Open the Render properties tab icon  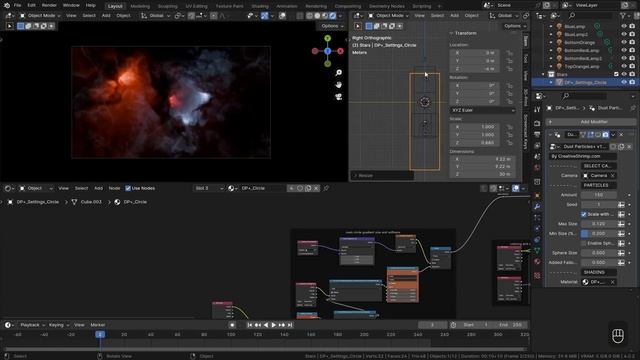click(537, 123)
